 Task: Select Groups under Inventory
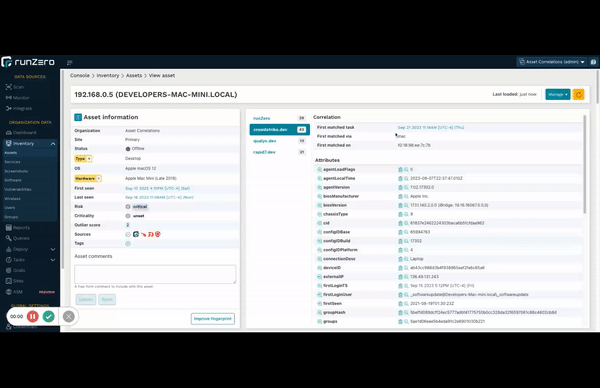[x=11, y=217]
